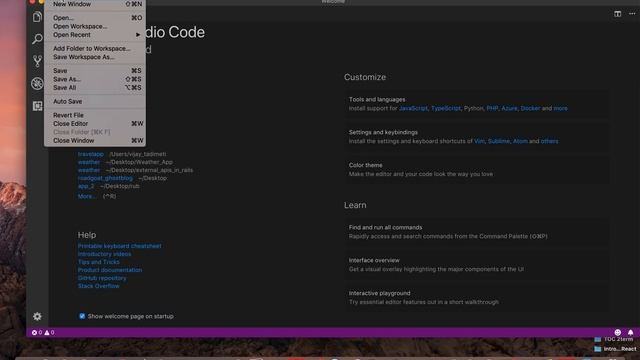640x360 pixels.
Task: Uncheck Show welcome page on startup
Action: tap(82, 316)
